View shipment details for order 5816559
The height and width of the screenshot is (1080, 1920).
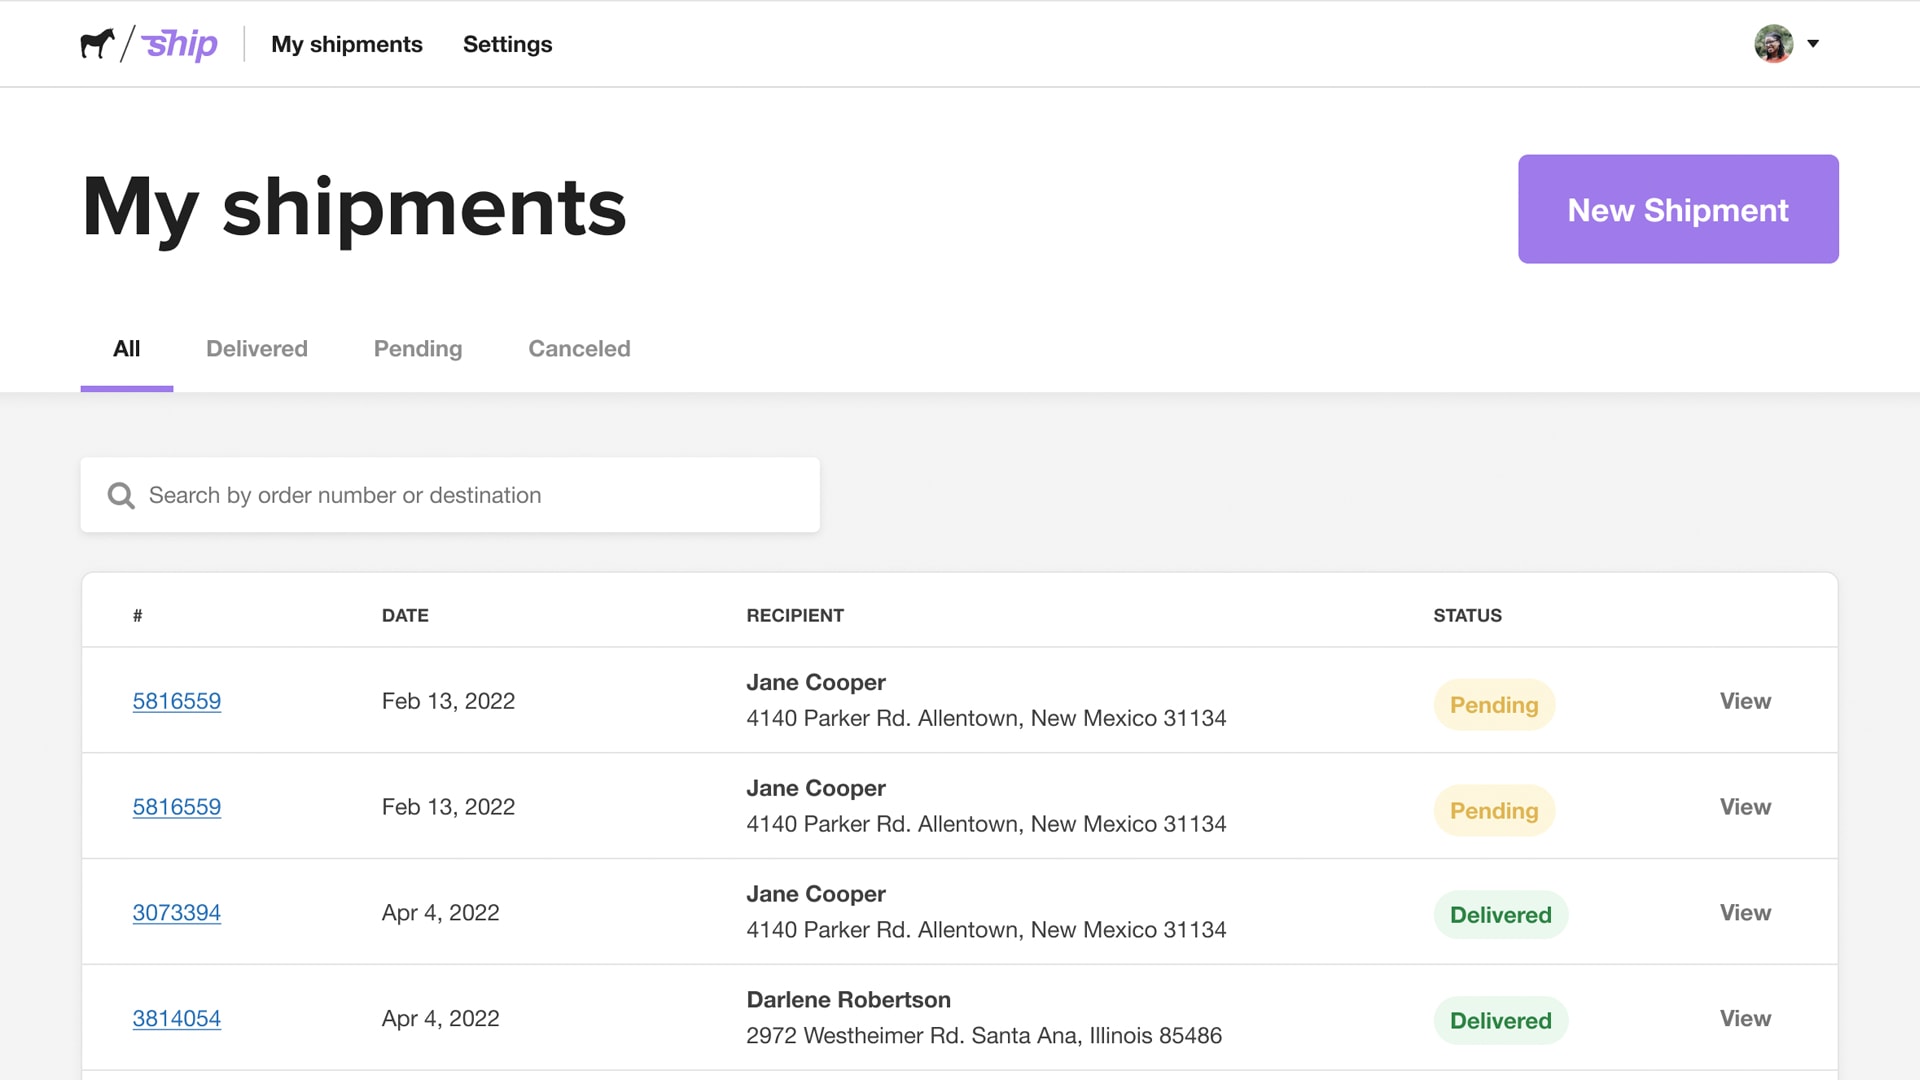[1745, 699]
